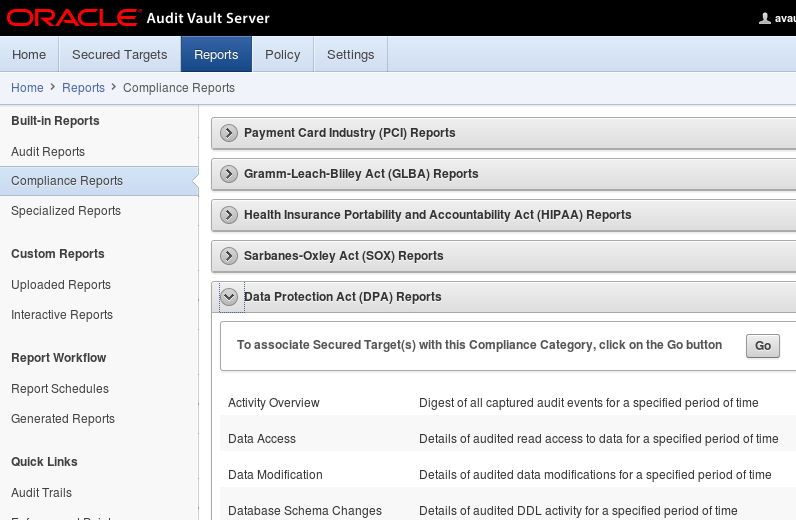Click the Data Access report name

262,439
